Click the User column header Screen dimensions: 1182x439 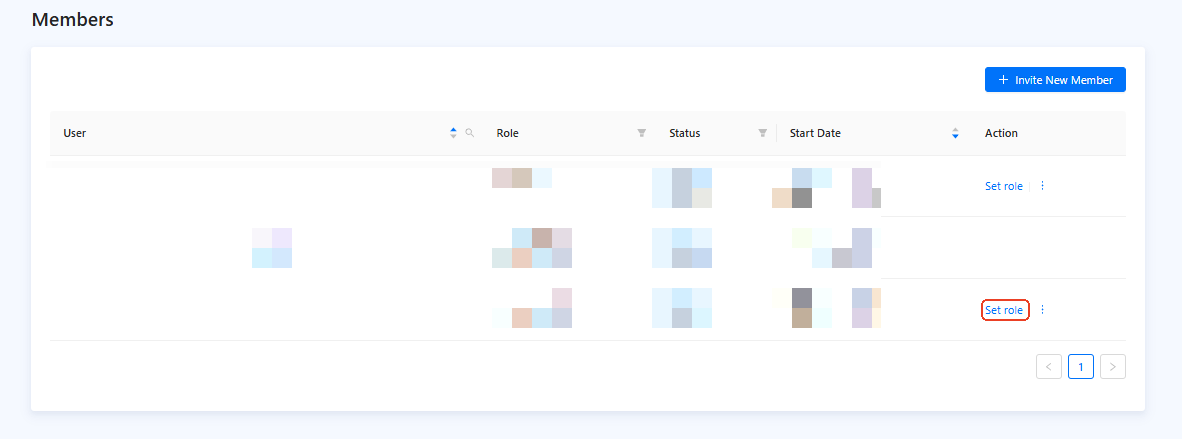click(75, 133)
